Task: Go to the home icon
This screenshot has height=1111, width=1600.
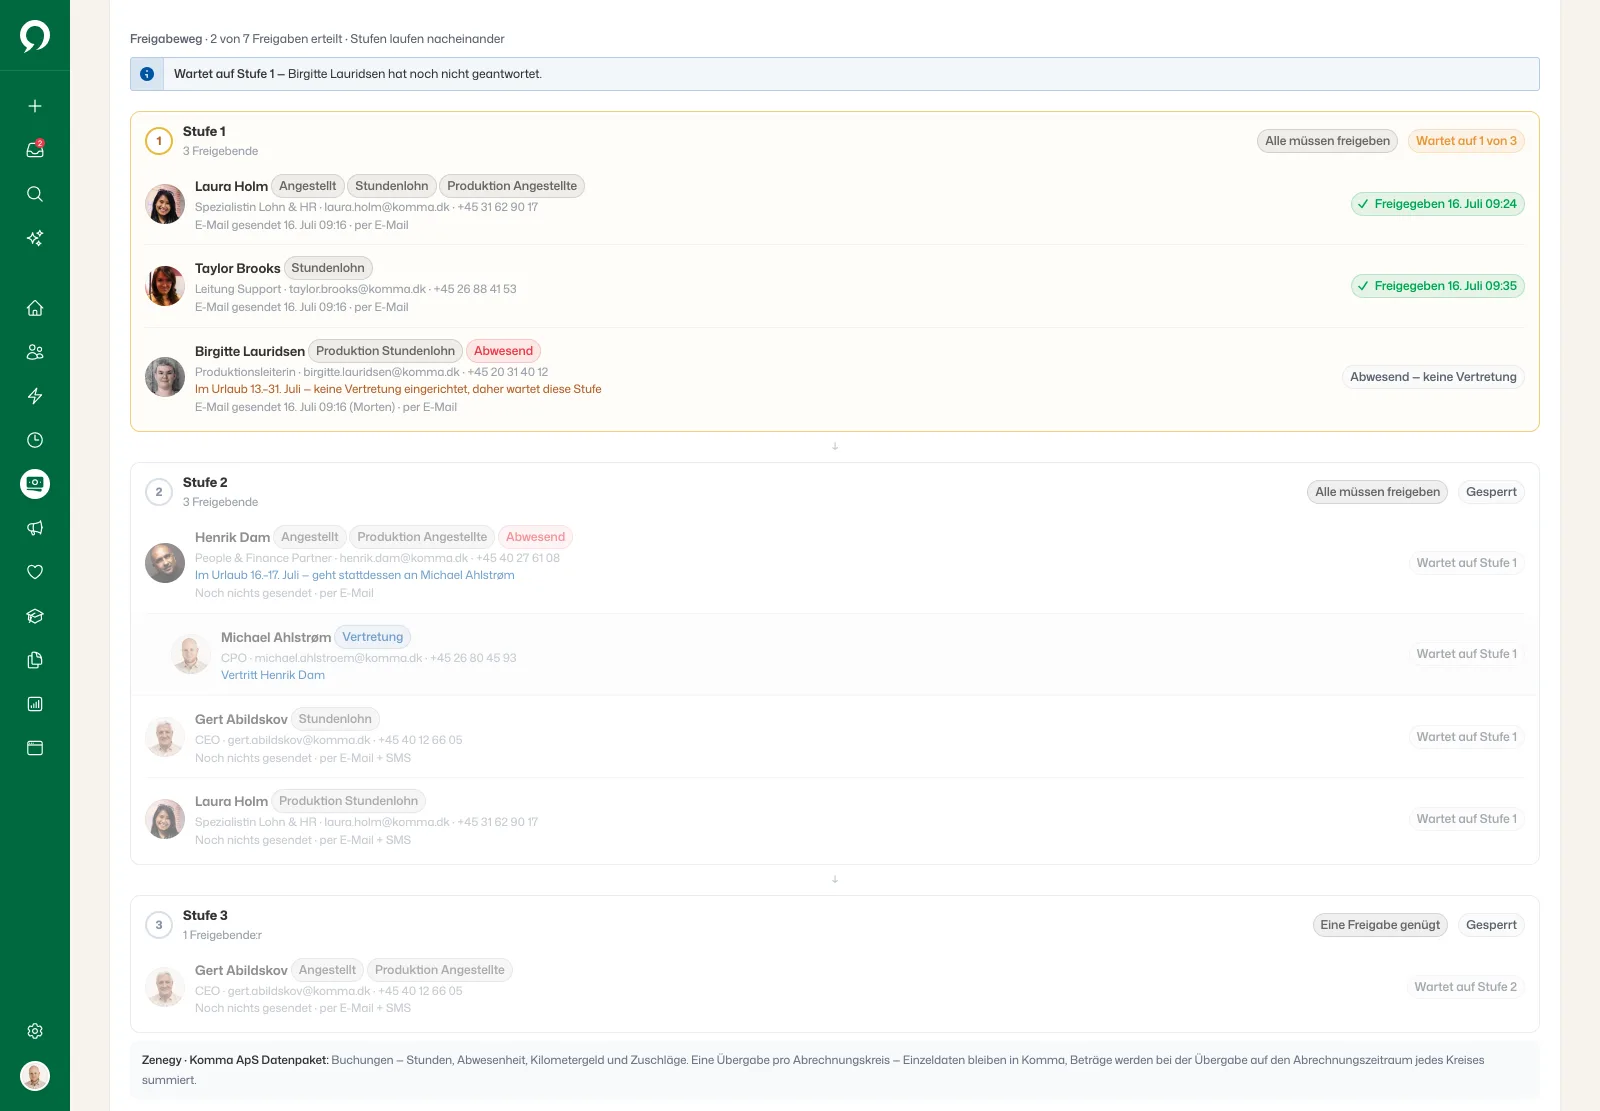Action: tap(35, 308)
